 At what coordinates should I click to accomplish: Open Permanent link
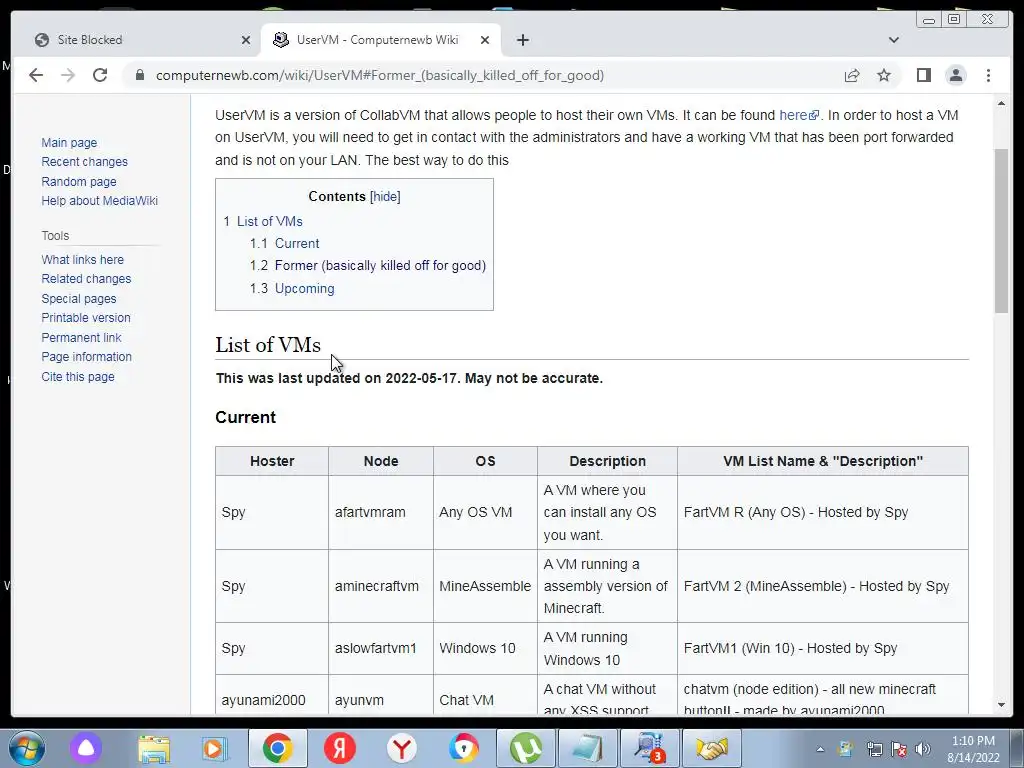[81, 337]
